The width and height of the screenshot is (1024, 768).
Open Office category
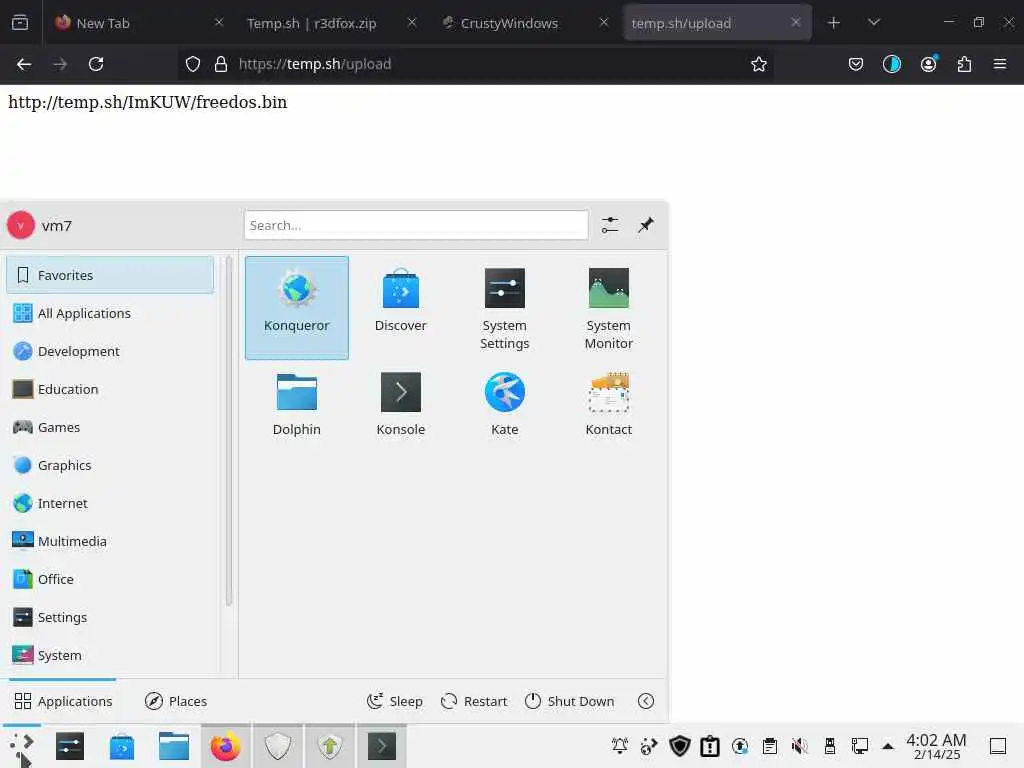(110, 579)
